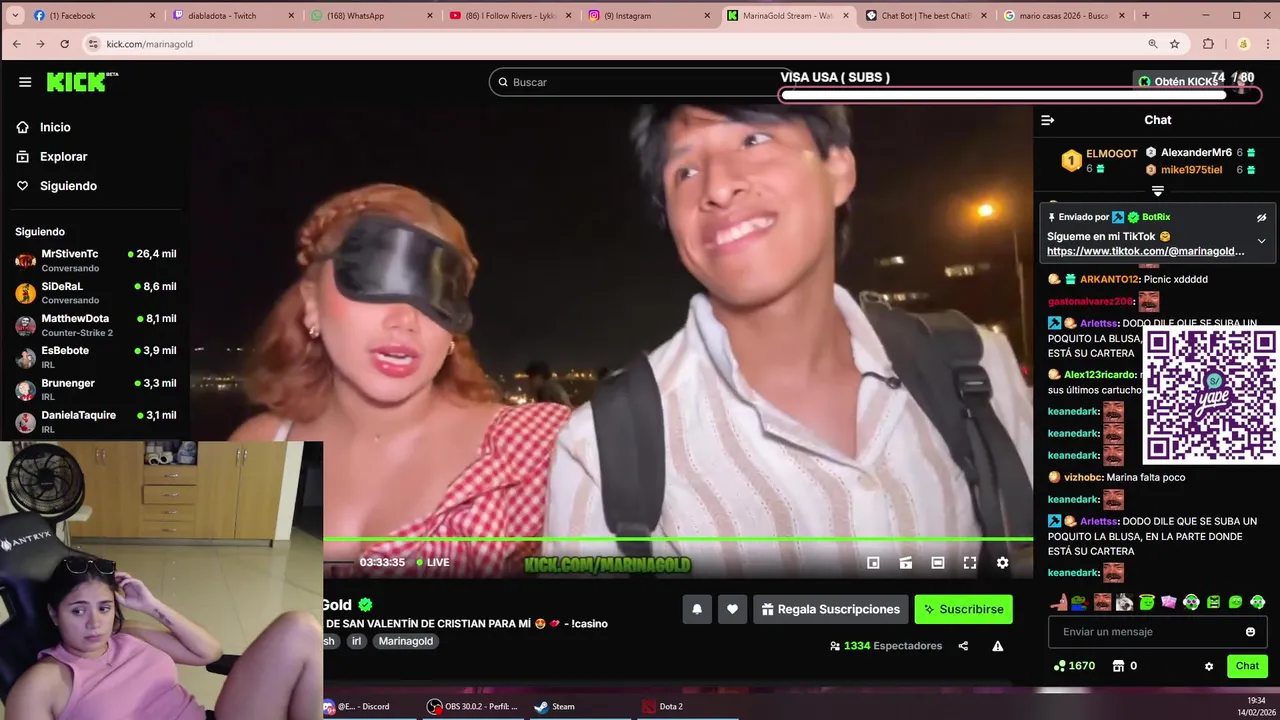This screenshot has width=1280, height=720.
Task: Open Brunenger followed channel
Action: pos(96,389)
